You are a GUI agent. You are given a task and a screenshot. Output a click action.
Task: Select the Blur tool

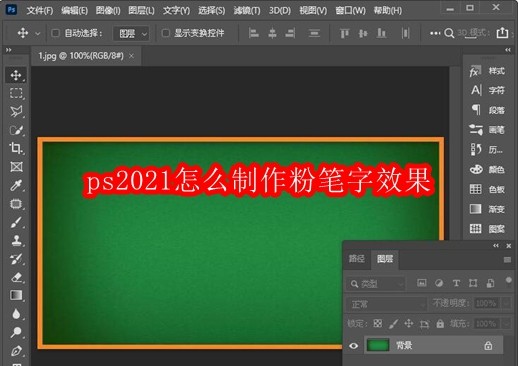tap(16, 314)
